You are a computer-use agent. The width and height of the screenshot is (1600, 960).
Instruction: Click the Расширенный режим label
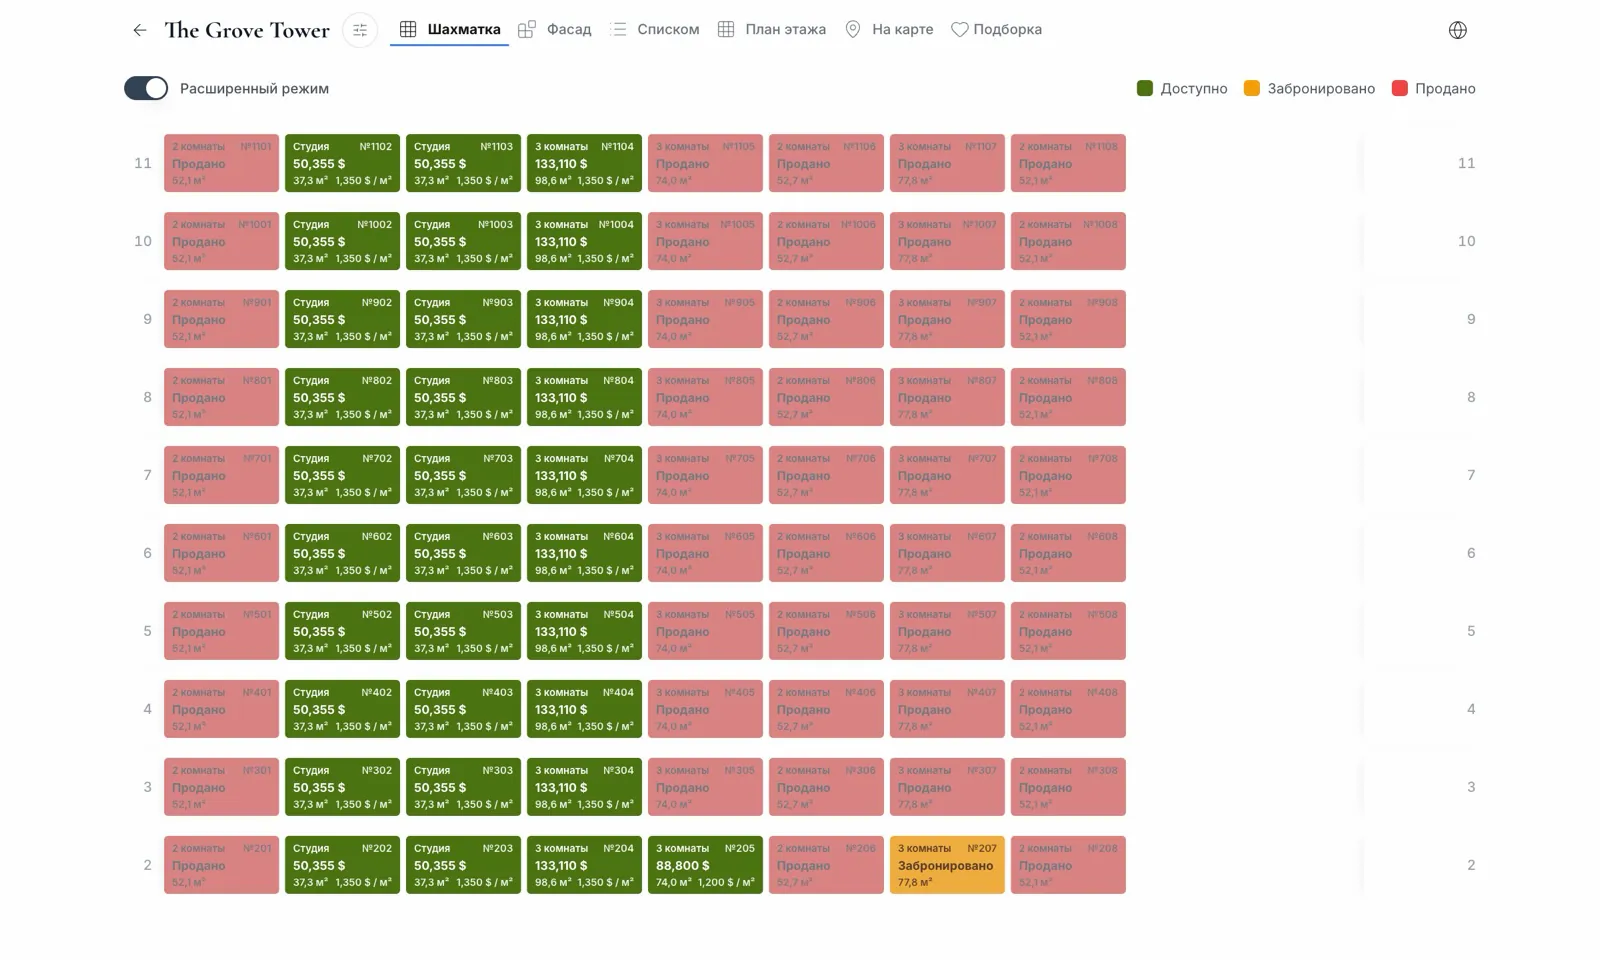coord(254,88)
